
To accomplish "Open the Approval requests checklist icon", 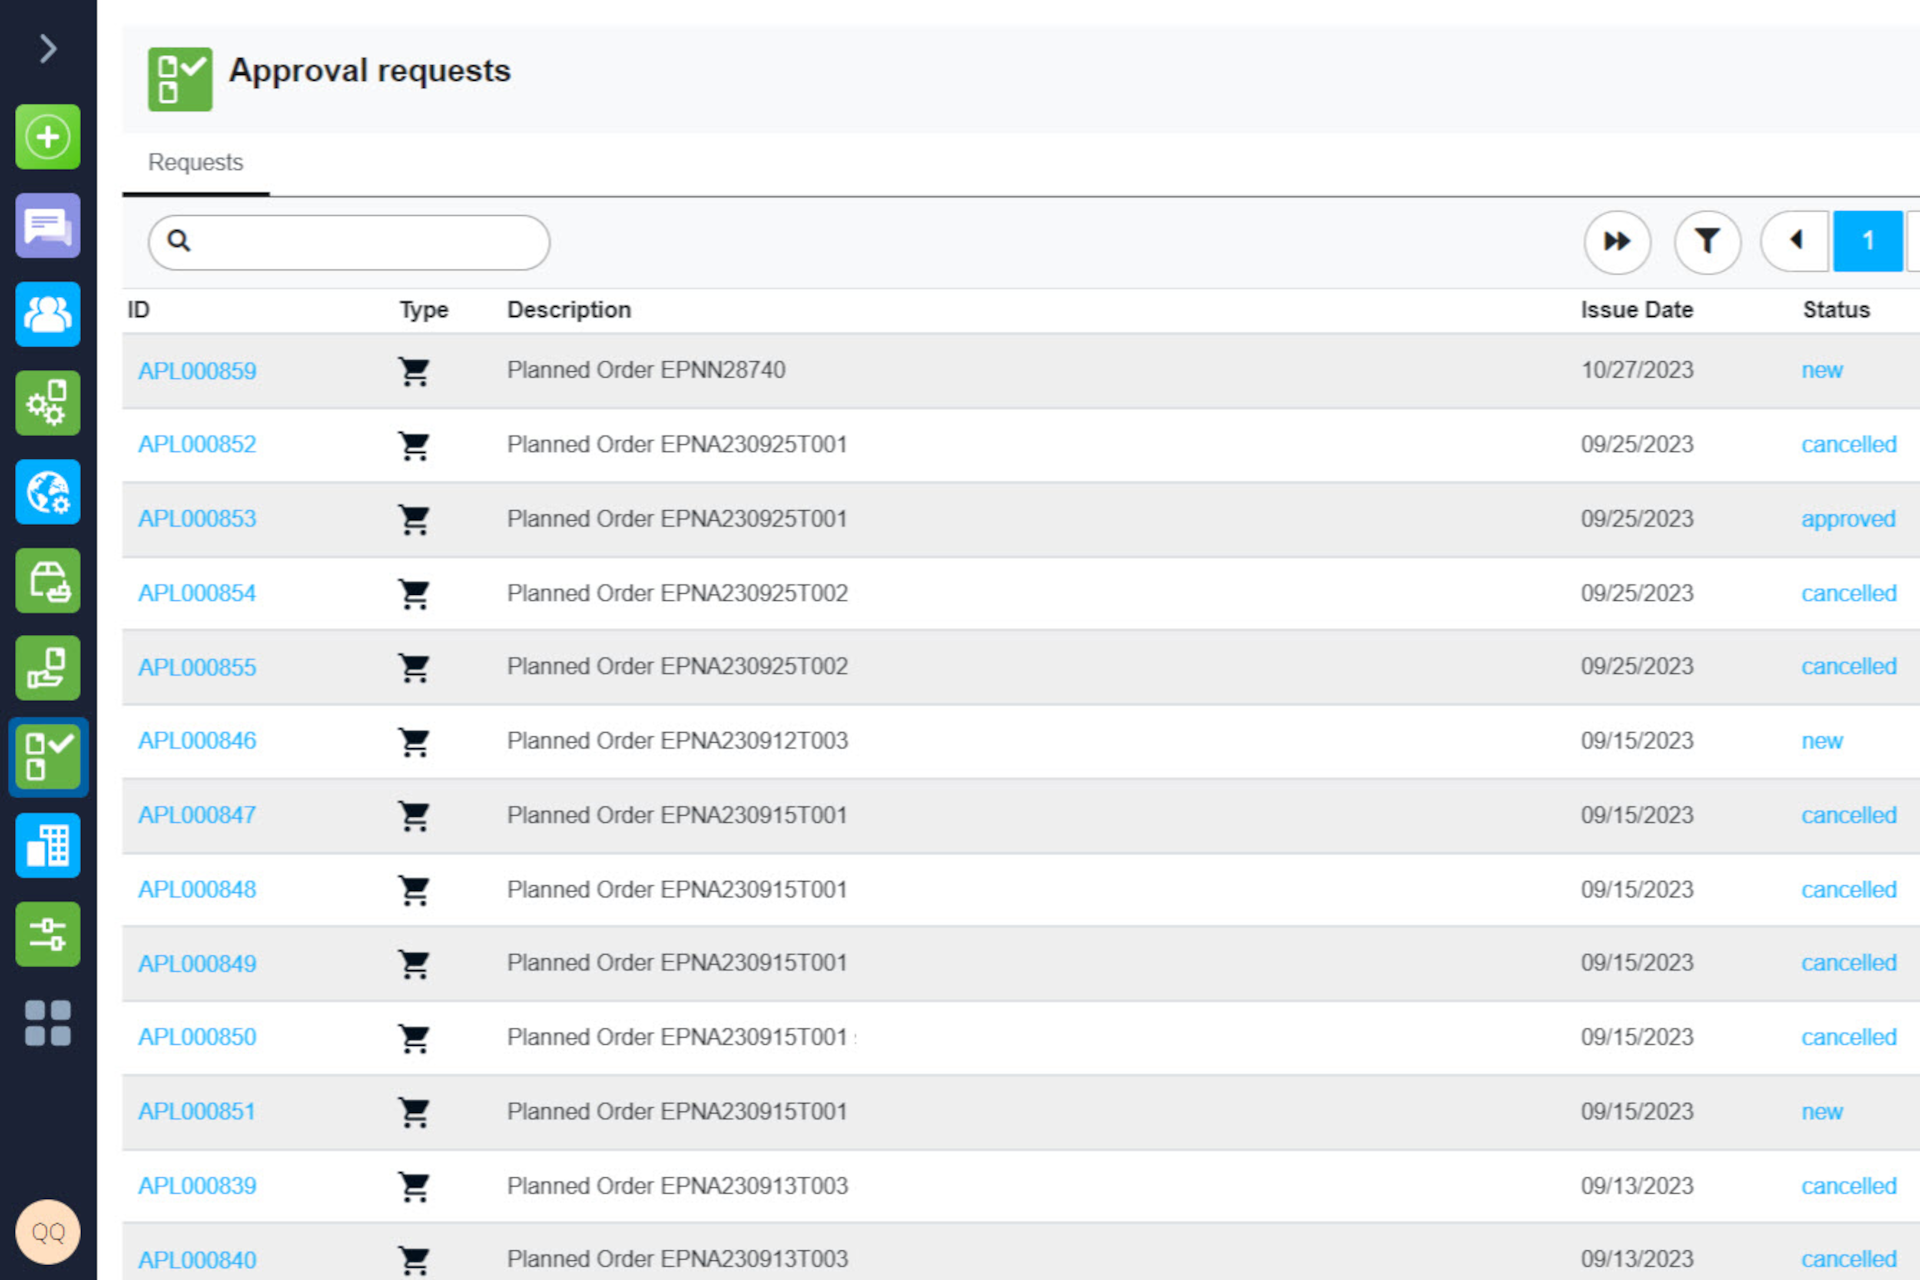I will pos(47,757).
